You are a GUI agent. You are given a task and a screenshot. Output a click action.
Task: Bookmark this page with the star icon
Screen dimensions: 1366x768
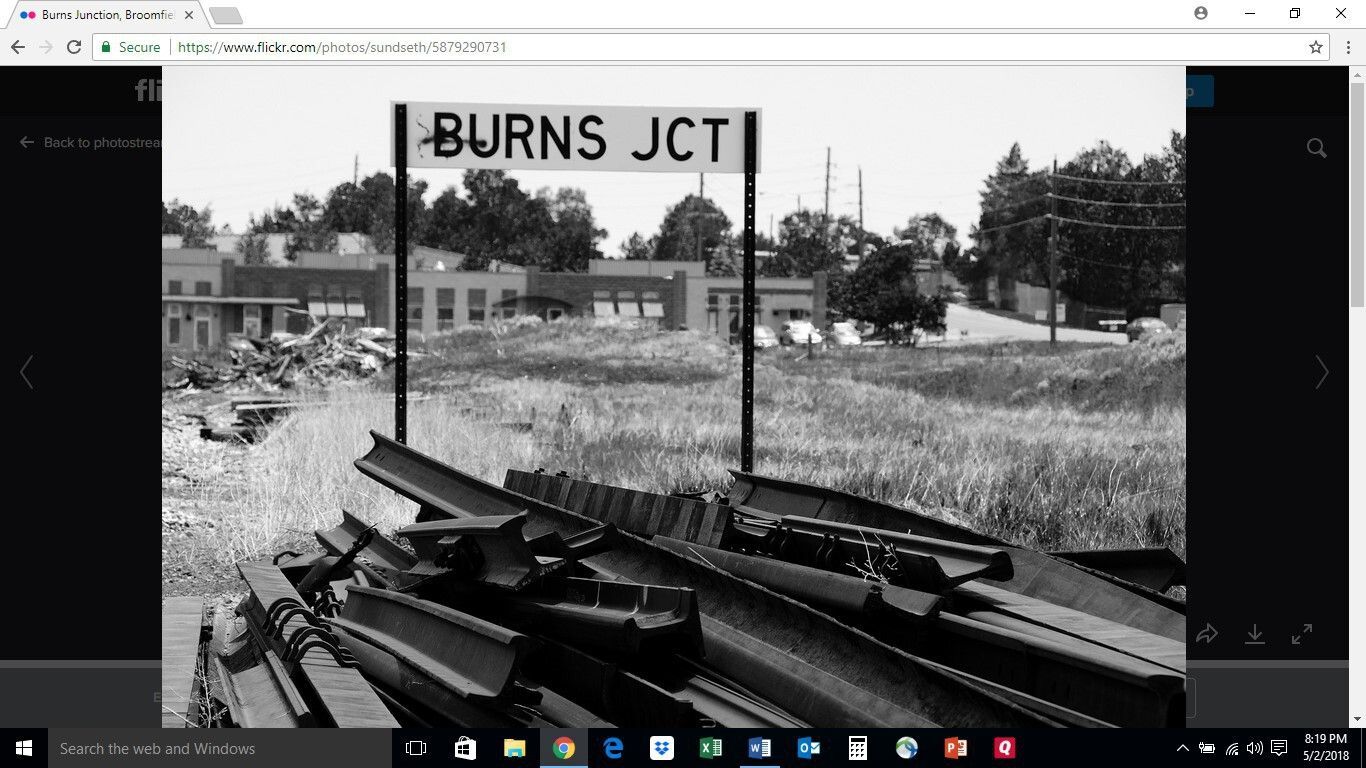(x=1316, y=47)
